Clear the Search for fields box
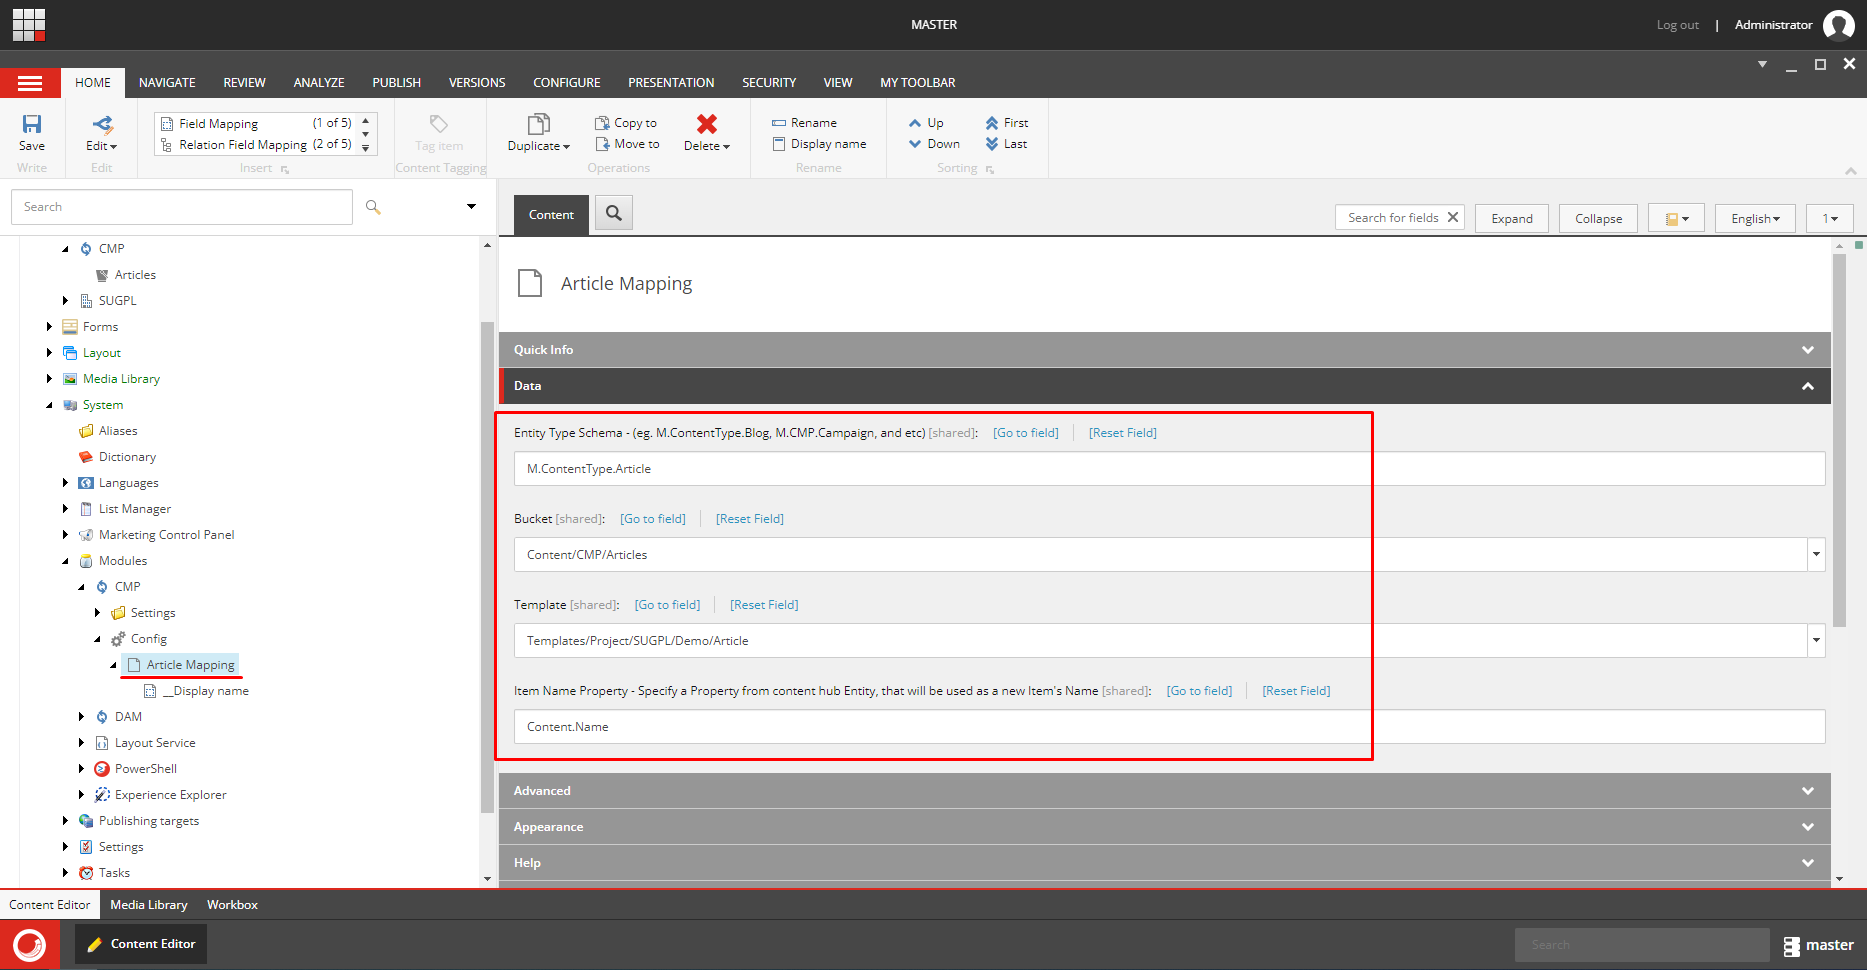Image resolution: width=1867 pixels, height=970 pixels. point(1453,217)
